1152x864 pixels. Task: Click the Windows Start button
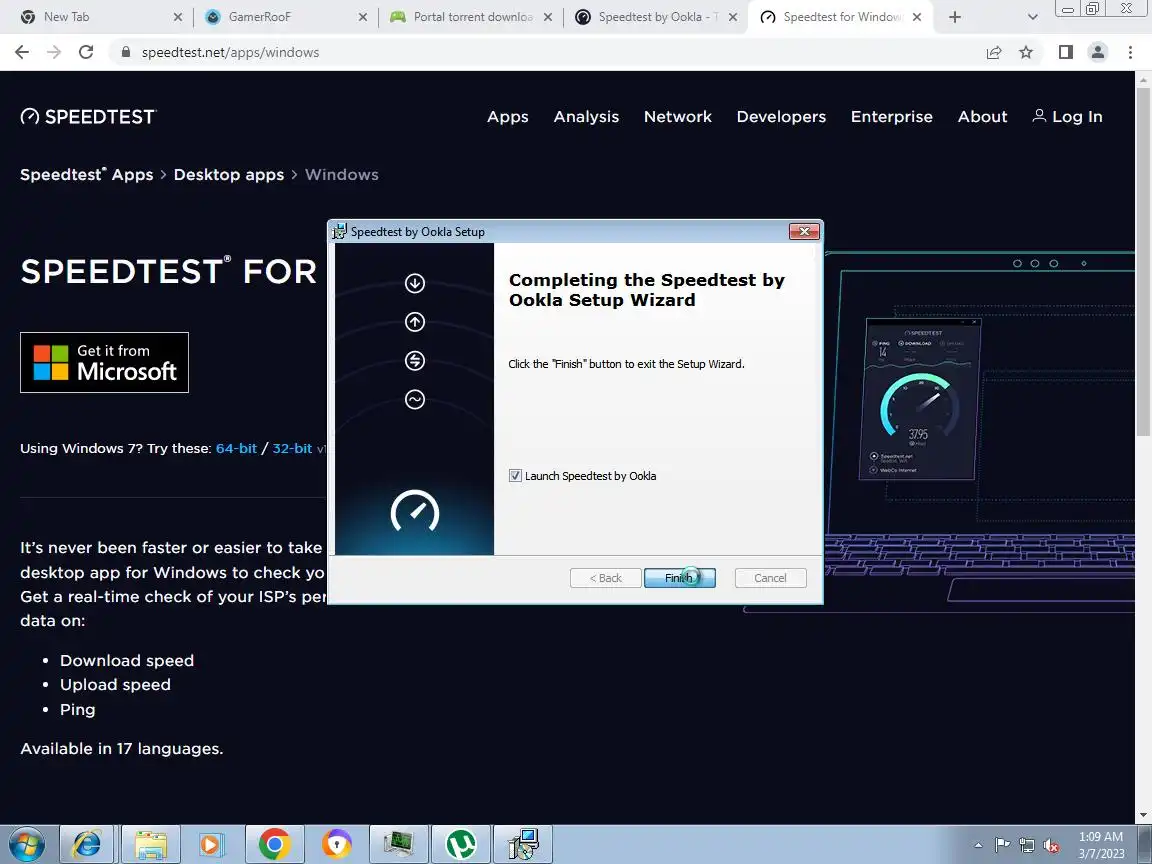pyautogui.click(x=26, y=845)
